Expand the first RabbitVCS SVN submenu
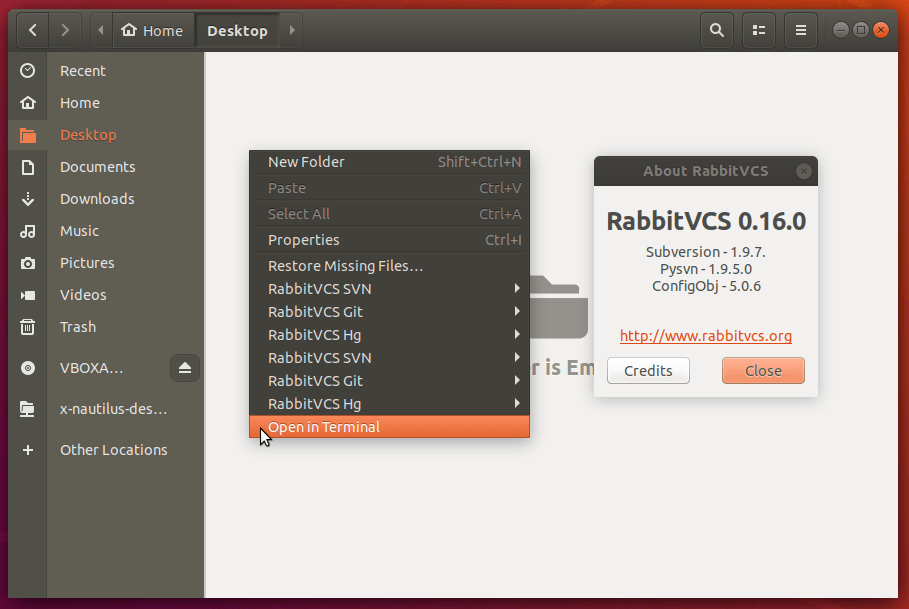This screenshot has width=909, height=609. click(389, 289)
